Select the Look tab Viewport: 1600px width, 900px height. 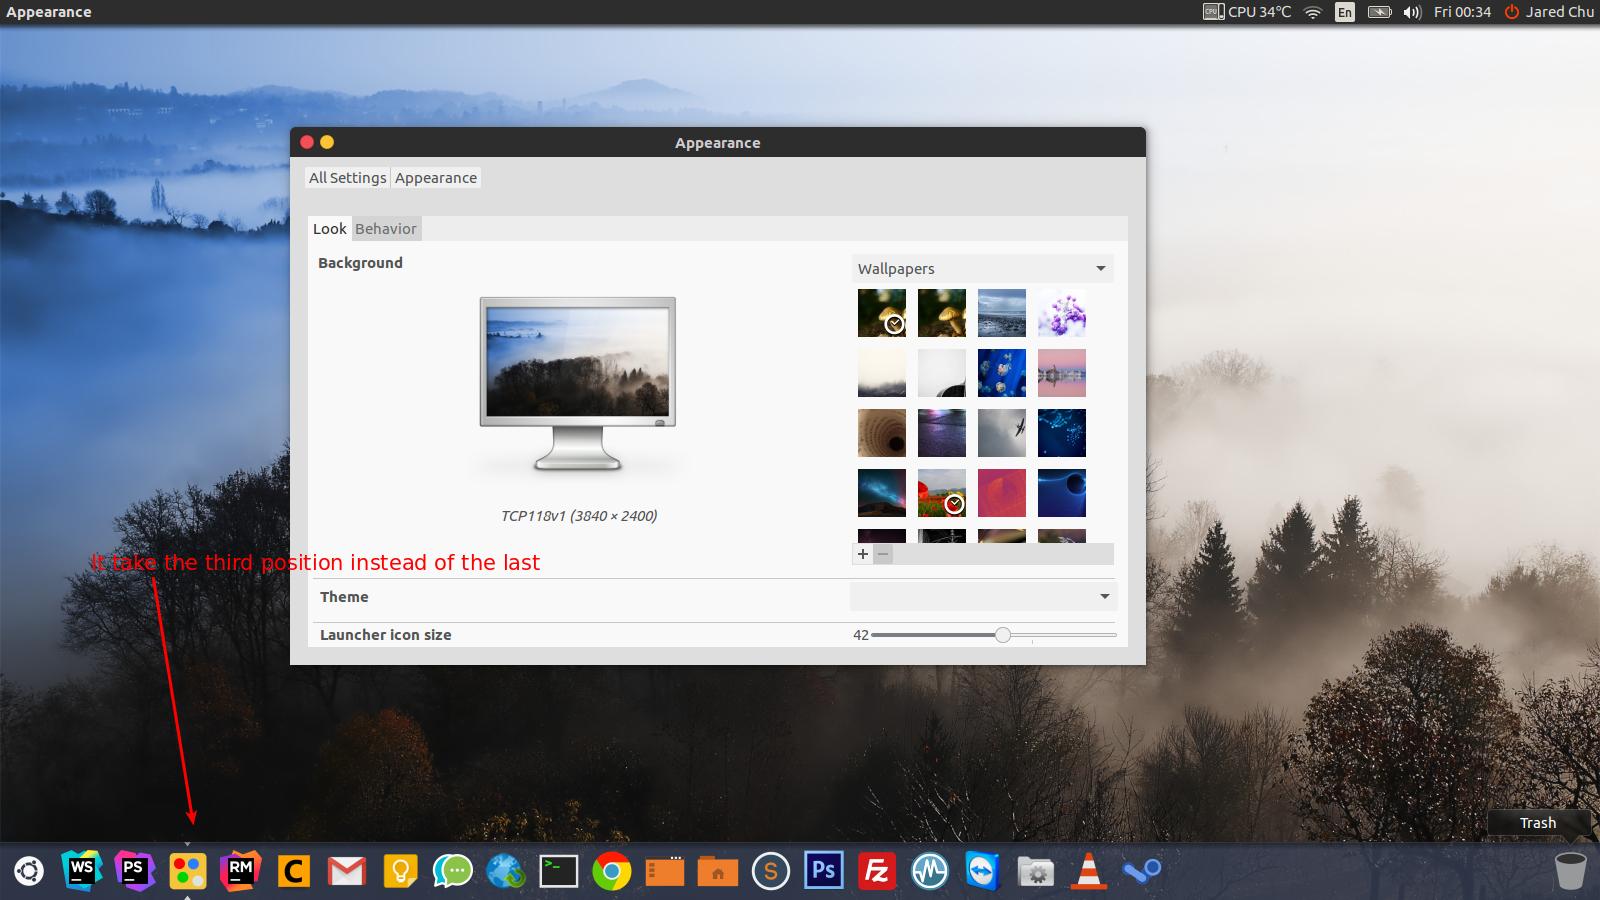[x=329, y=229]
